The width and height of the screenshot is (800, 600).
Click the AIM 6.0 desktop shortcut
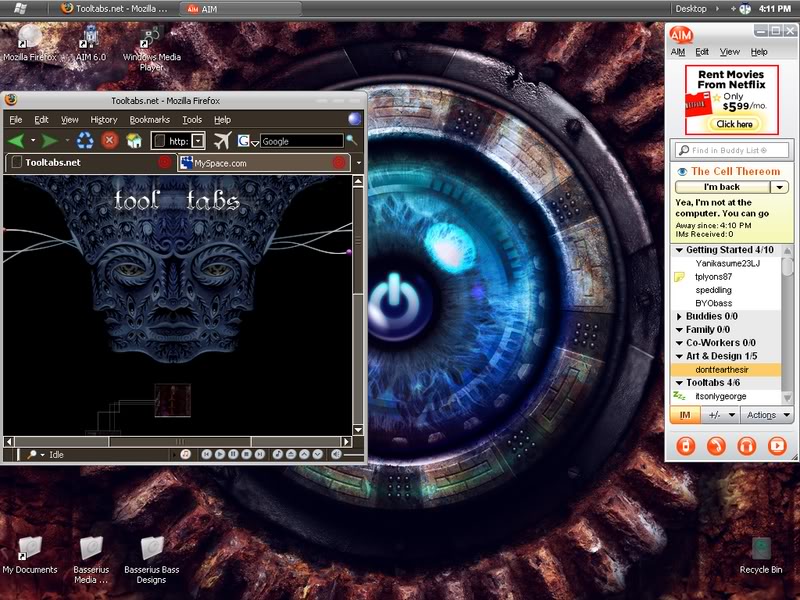coord(90,44)
